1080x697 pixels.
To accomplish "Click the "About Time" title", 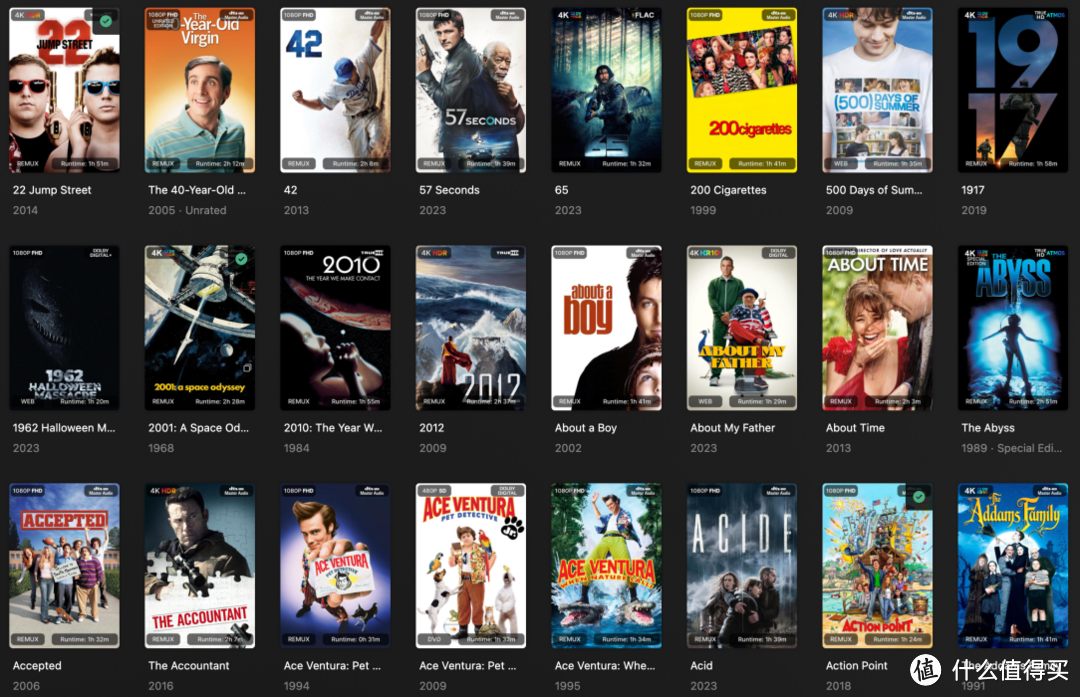I will tap(855, 428).
